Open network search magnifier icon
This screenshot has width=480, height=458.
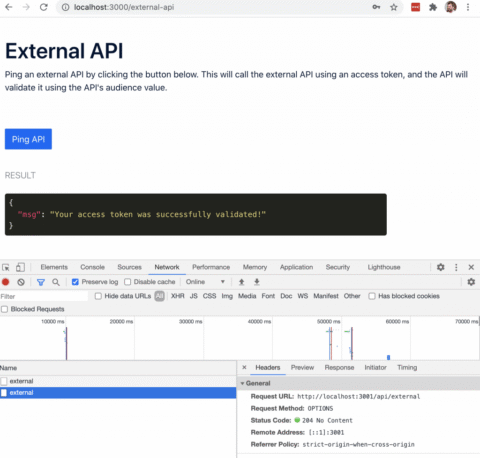pyautogui.click(x=56, y=282)
